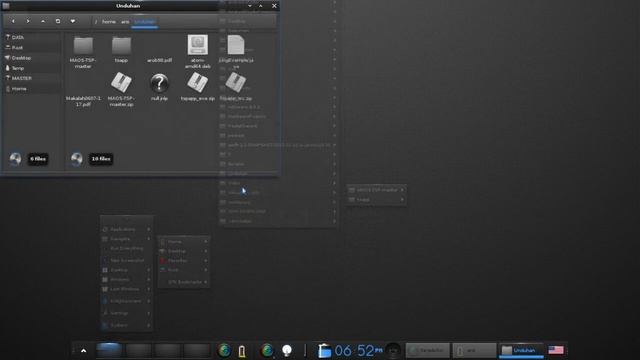Image resolution: width=640 pixels, height=360 pixels.
Task: Expand the Desktop entry in main menu
Action: click(x=127, y=270)
